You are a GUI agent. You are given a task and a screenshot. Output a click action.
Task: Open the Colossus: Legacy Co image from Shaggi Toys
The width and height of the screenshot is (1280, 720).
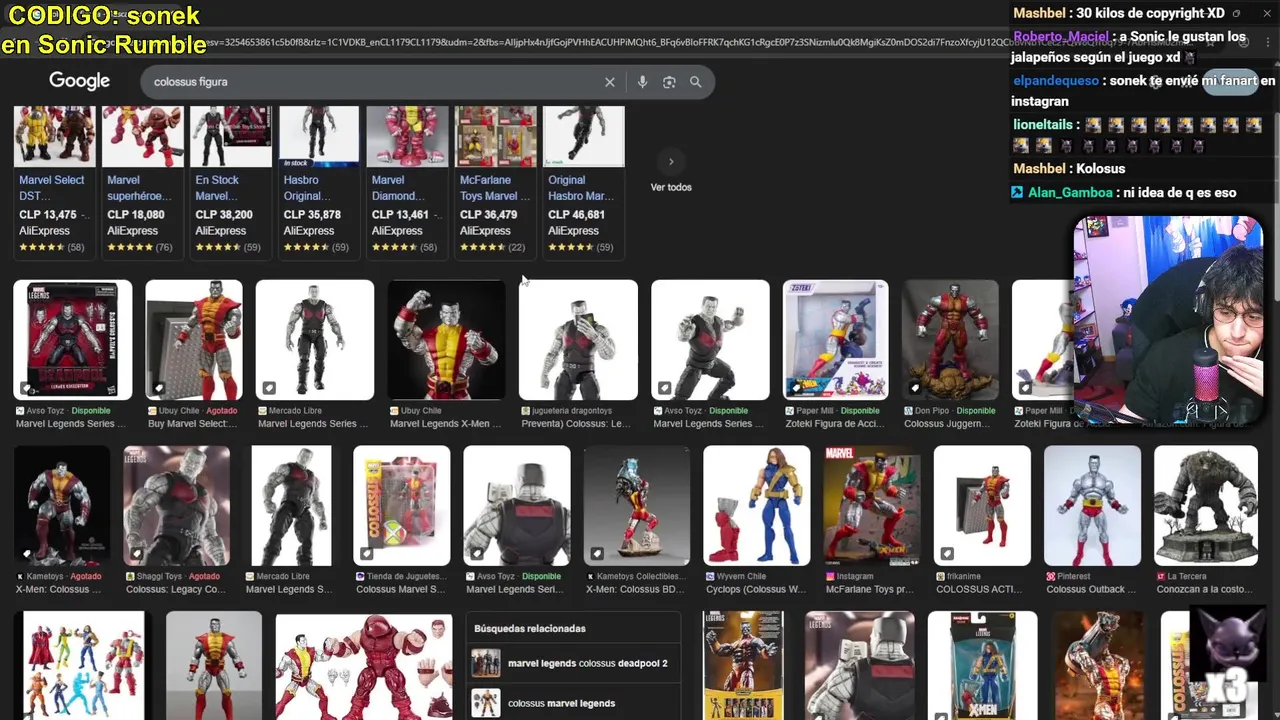tap(176, 505)
